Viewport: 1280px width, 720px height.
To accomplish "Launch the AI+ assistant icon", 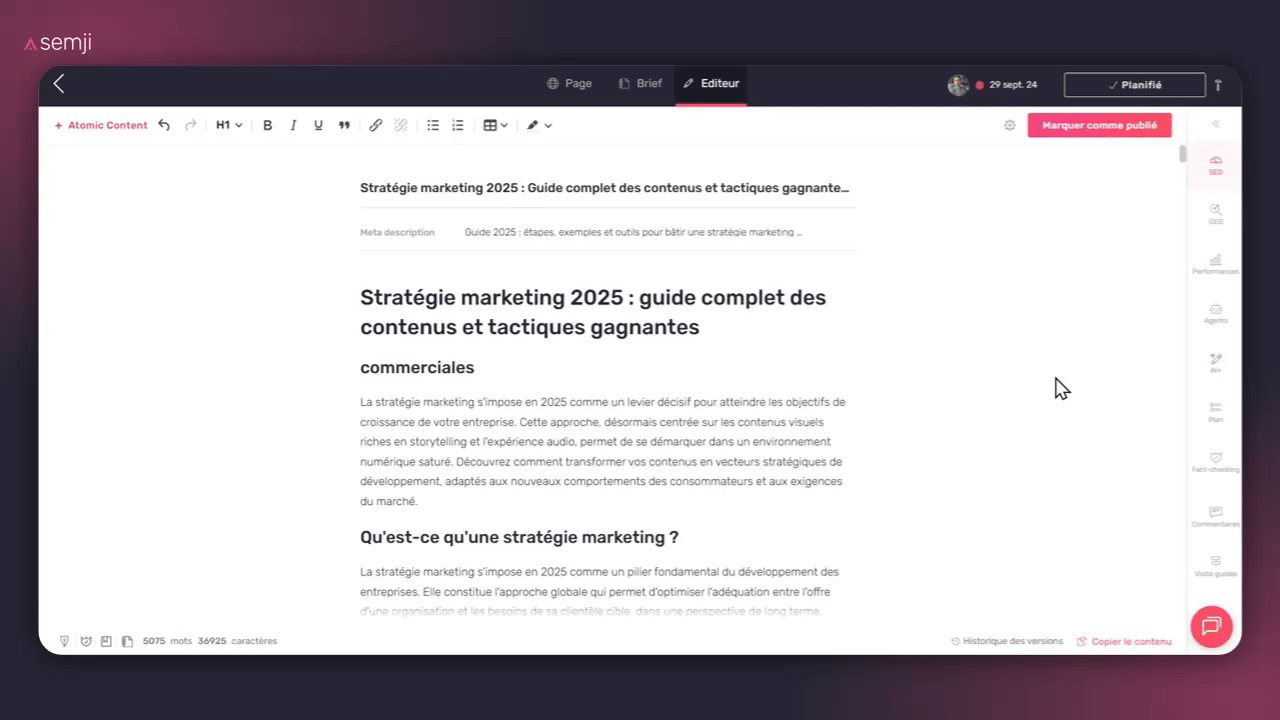I will click(x=1215, y=362).
